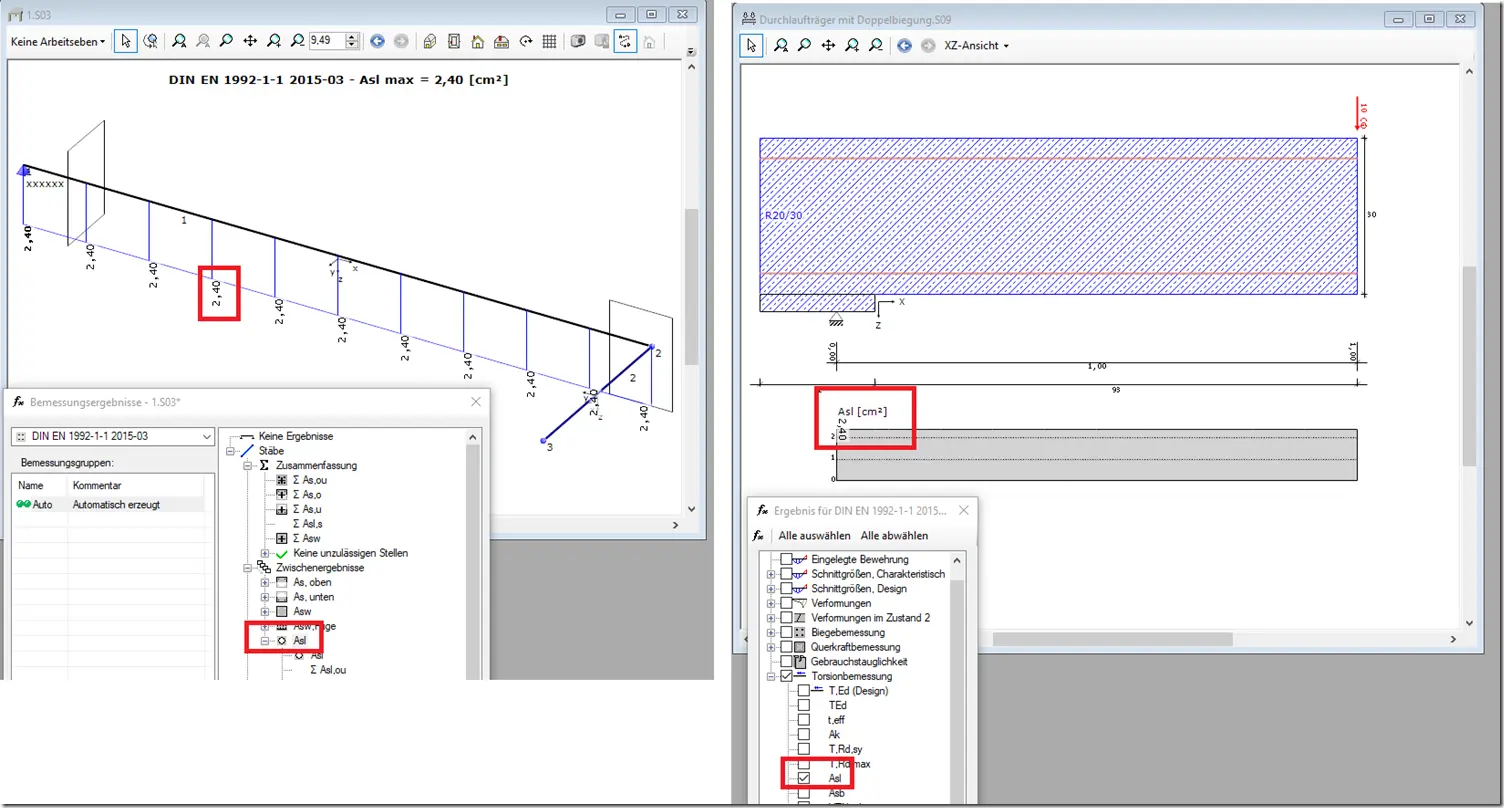The width and height of the screenshot is (1504, 808).
Task: Collapse the Zwischenergebnisse tree node
Action: (x=248, y=568)
